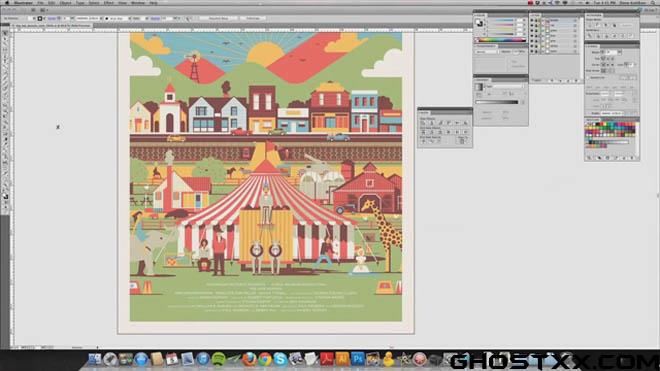The image size is (660, 371).
Task: Click Fill/Stroke indicator in Color panel
Action: (479, 22)
